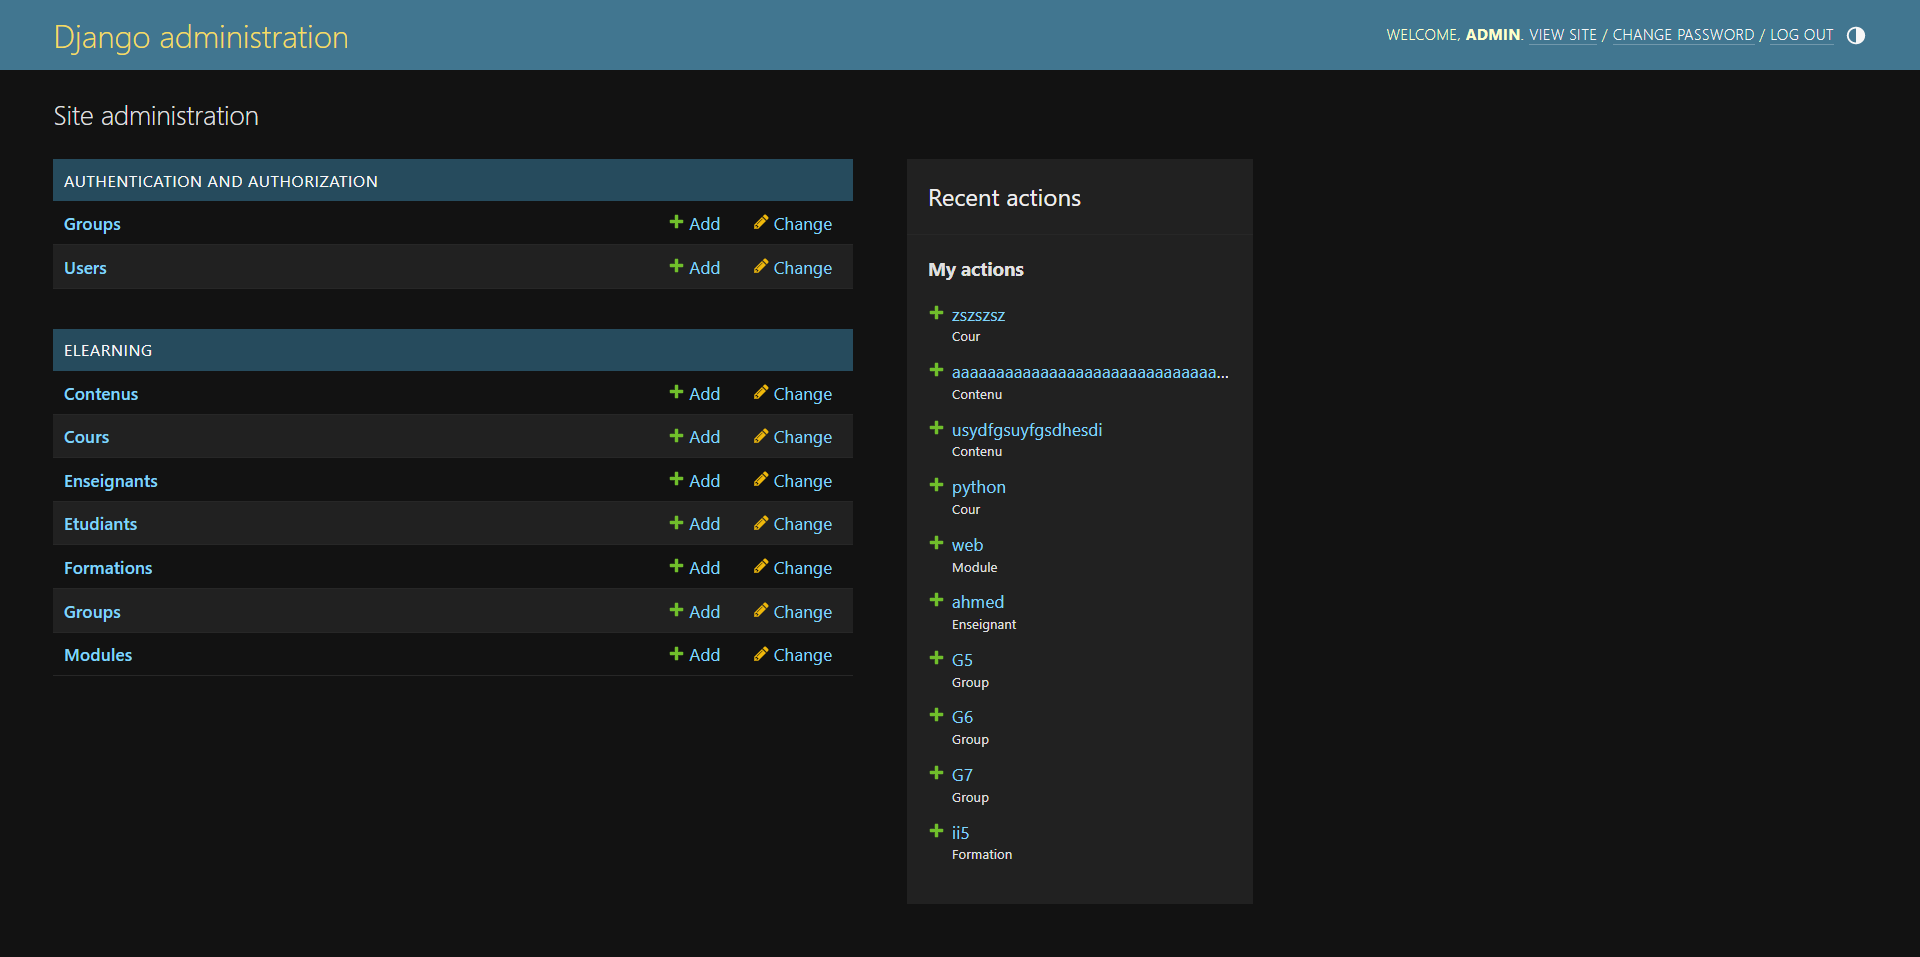Click the Django administration site title
The image size is (1920, 957).
201,37
